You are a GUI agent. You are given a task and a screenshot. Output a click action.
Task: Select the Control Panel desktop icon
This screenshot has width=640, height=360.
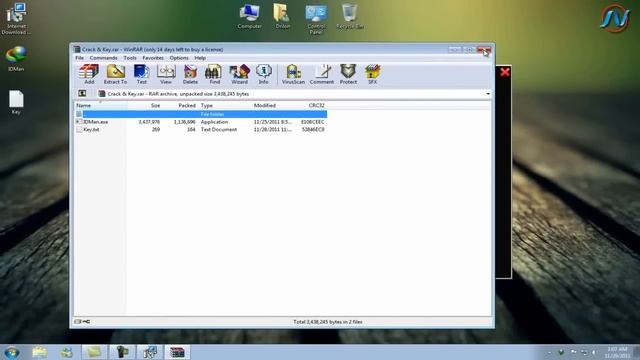coord(316,19)
